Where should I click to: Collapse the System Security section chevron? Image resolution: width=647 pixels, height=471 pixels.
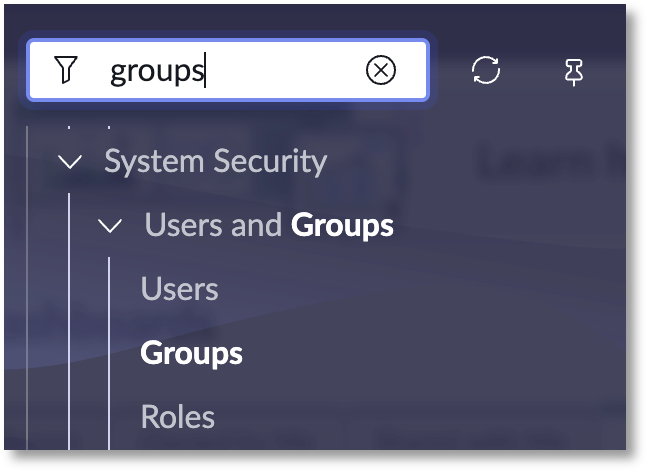click(70, 161)
